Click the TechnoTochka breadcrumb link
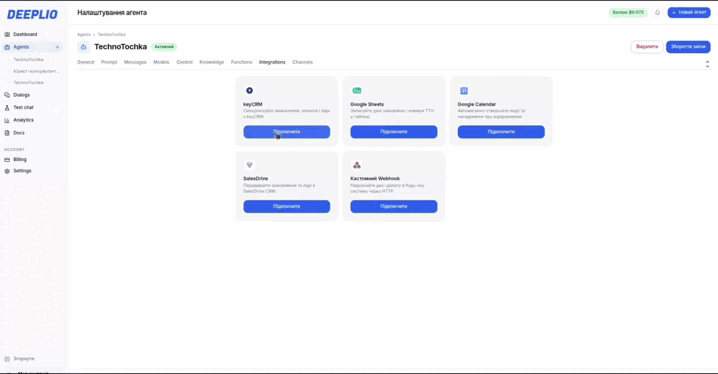The width and height of the screenshot is (718, 374). tap(111, 35)
